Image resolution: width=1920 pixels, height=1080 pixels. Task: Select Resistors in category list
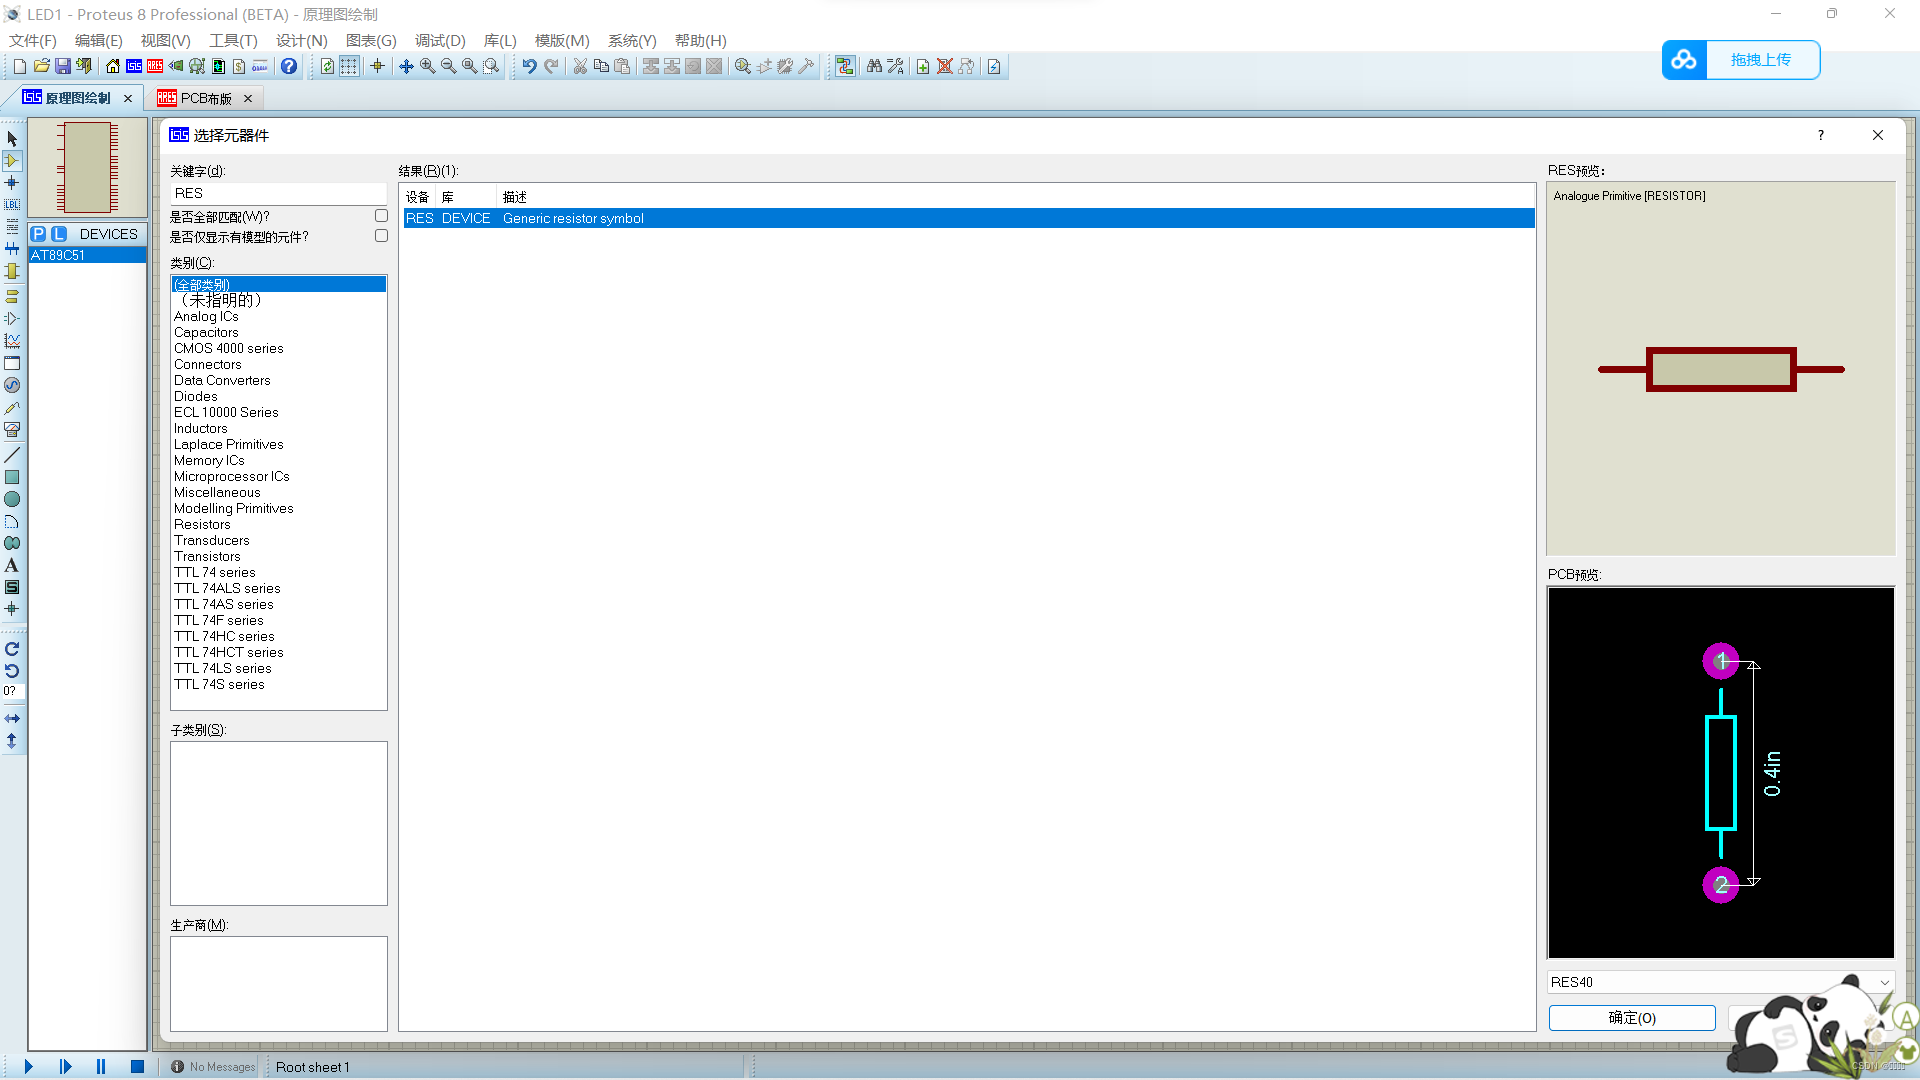tap(202, 524)
